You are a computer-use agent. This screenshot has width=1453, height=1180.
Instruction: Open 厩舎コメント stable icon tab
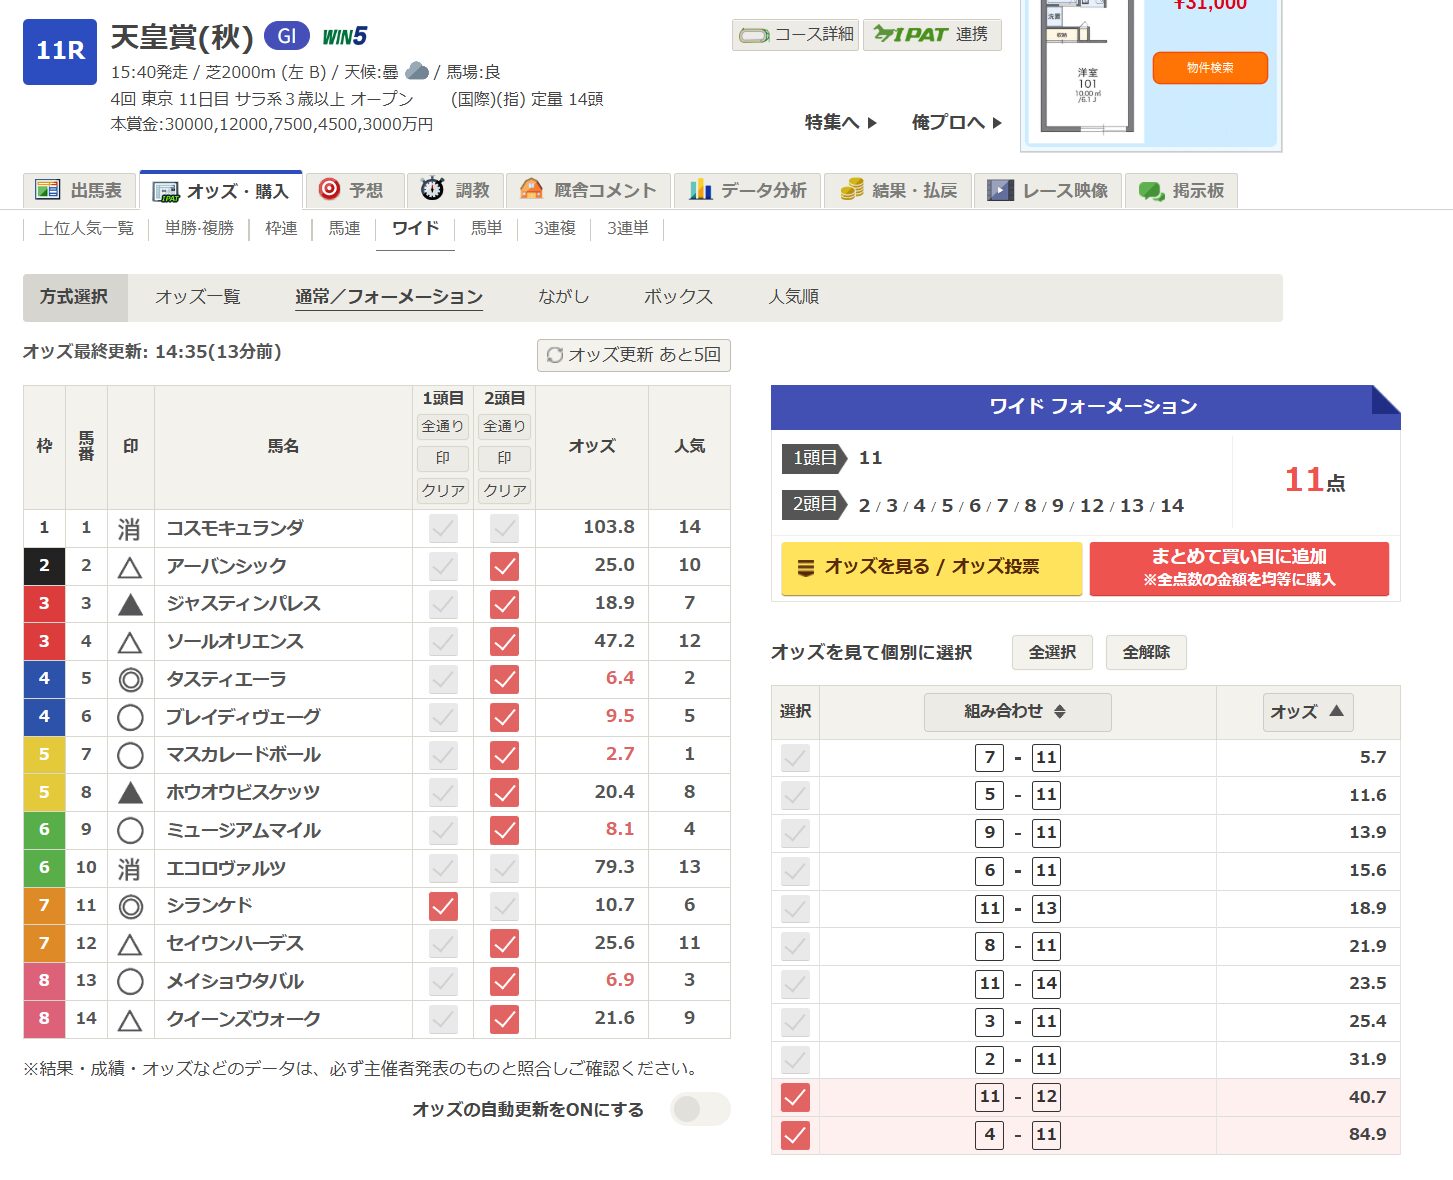[588, 190]
